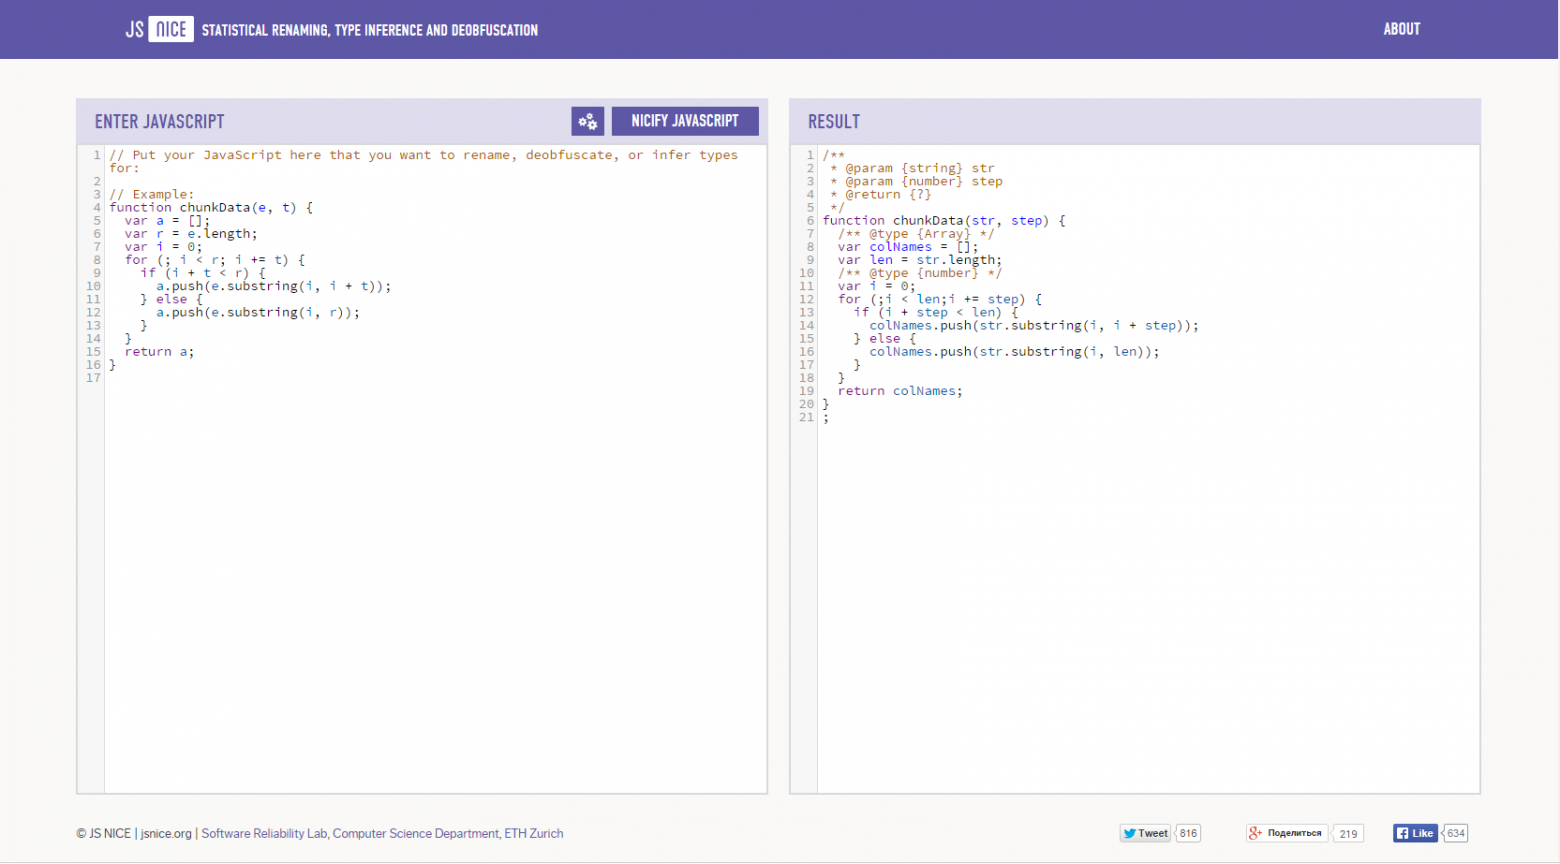
Task: Click the 'if (i + step < len) {' result line
Action: pyautogui.click(x=936, y=313)
